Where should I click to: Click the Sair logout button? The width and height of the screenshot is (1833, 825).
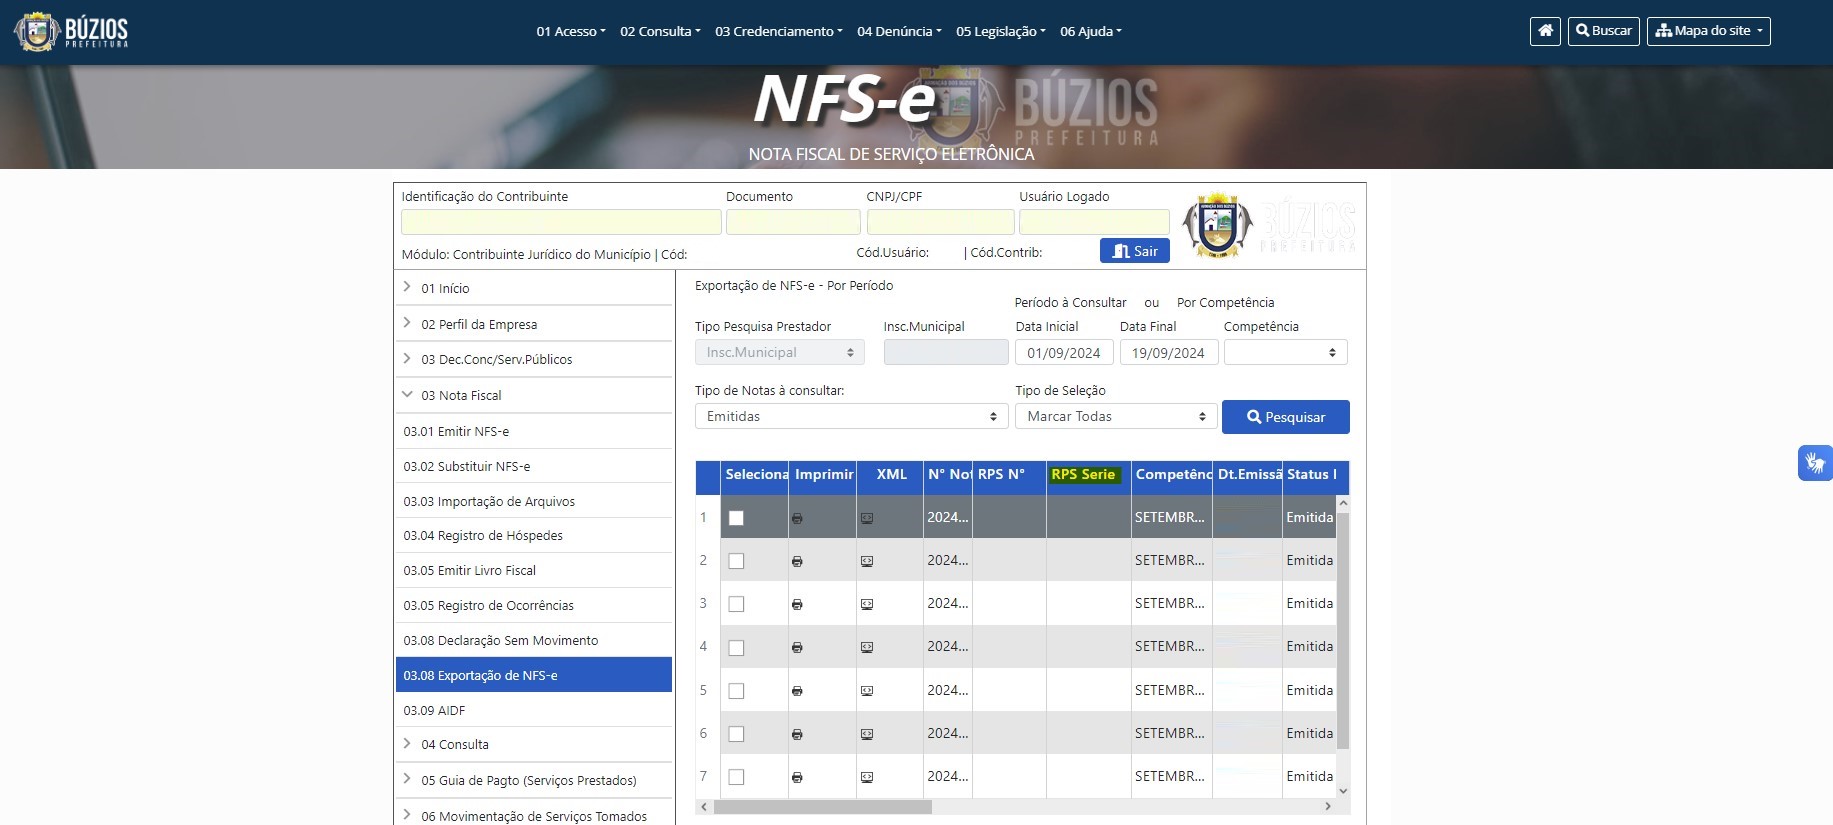[x=1134, y=251]
